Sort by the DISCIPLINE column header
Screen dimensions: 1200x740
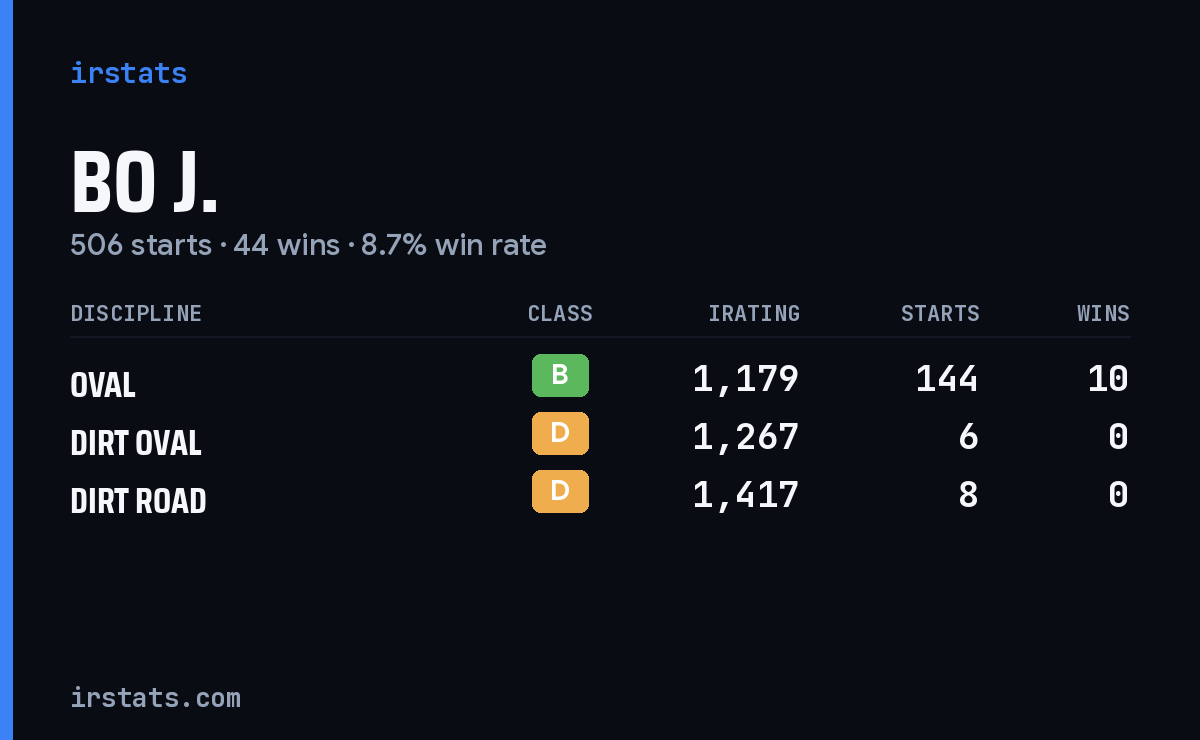coord(136,314)
